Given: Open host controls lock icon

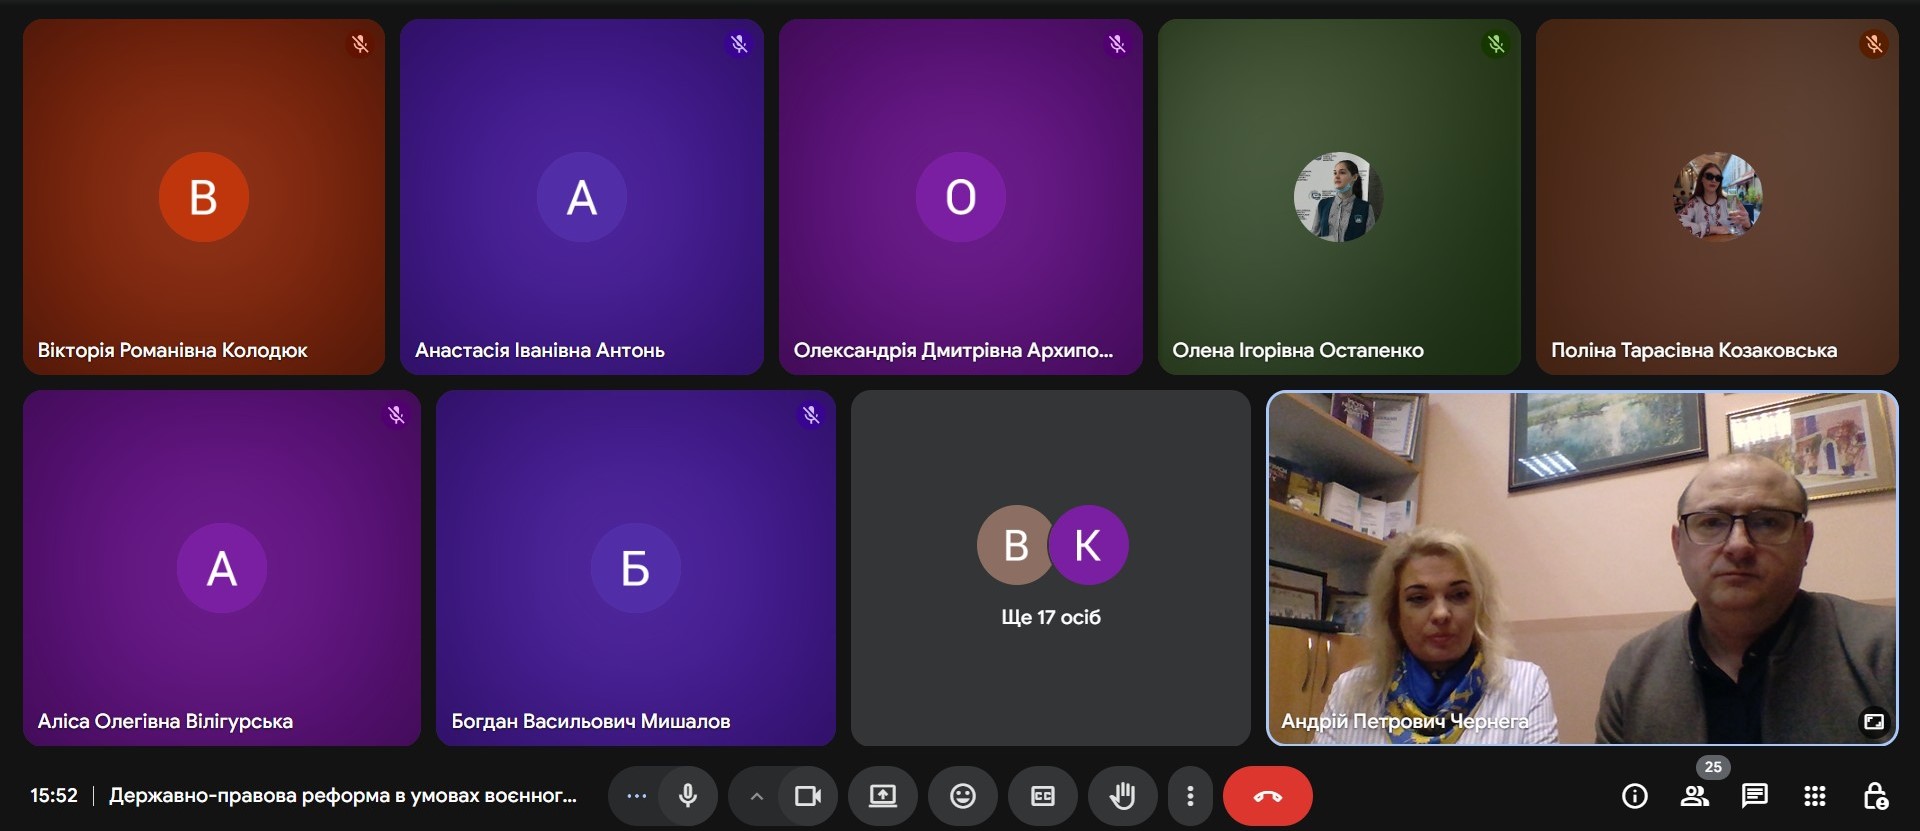Looking at the screenshot, I should (x=1875, y=796).
